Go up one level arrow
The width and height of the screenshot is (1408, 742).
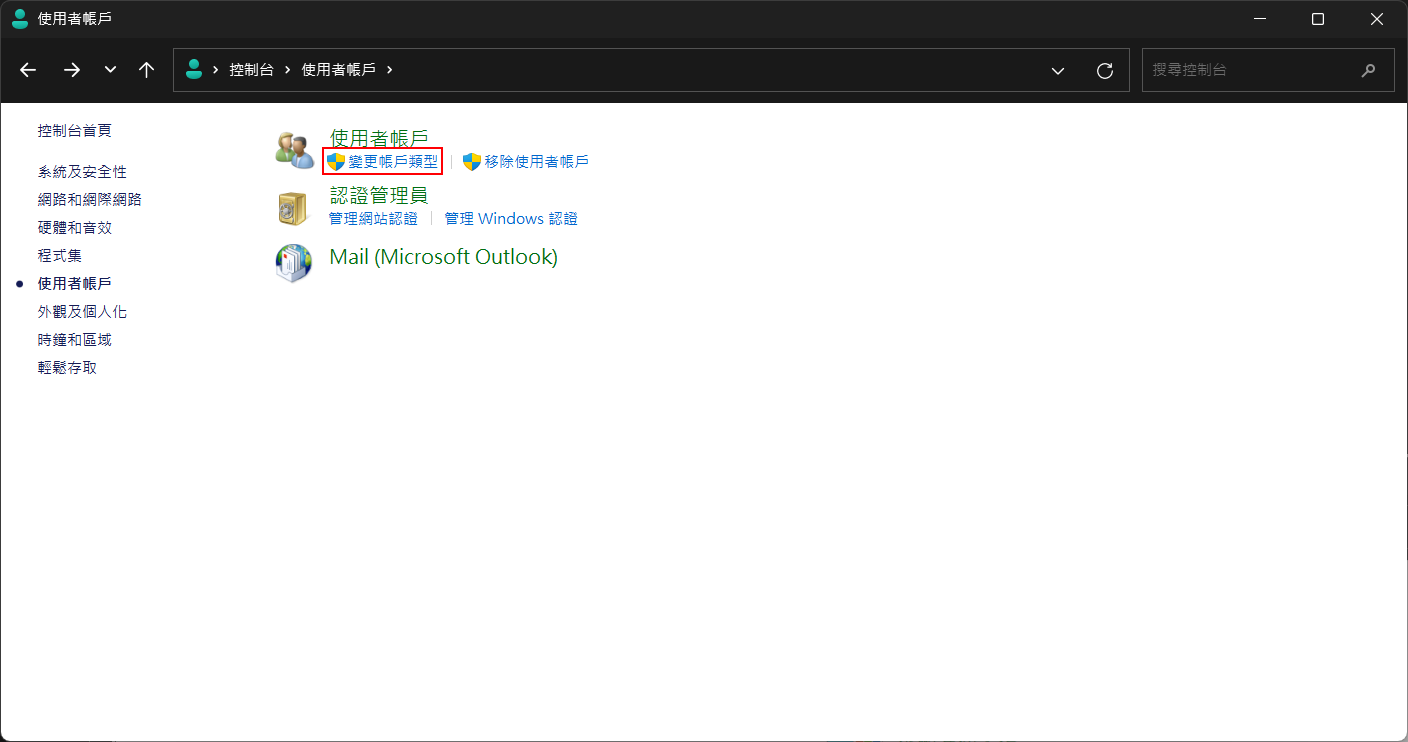147,70
